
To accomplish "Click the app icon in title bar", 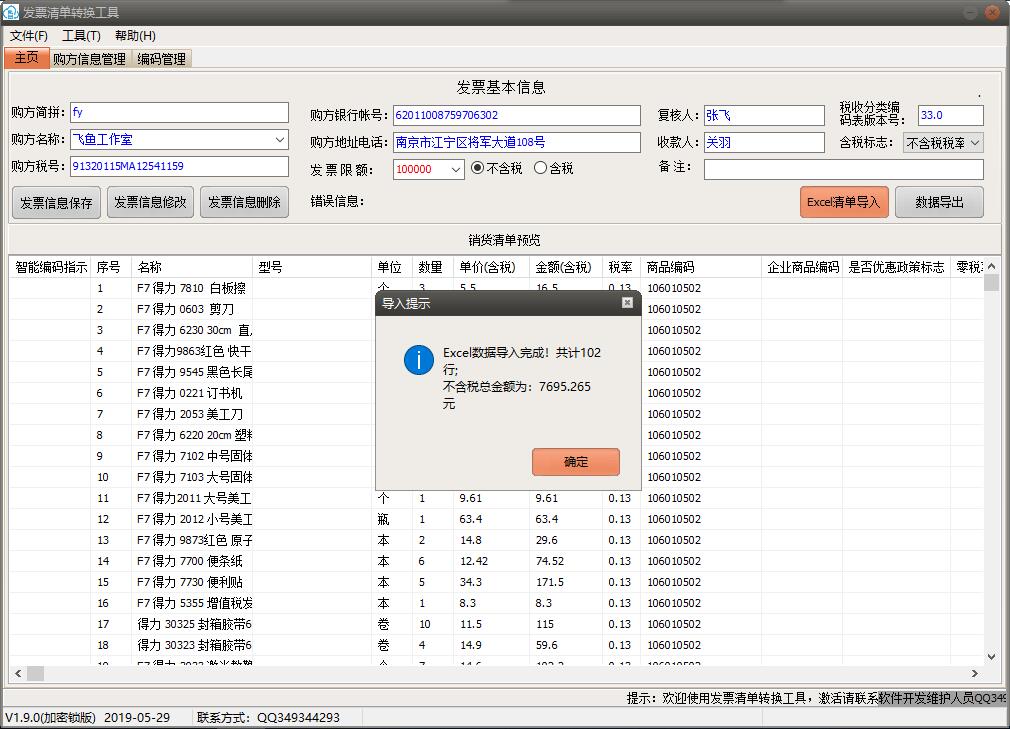I will (11, 13).
